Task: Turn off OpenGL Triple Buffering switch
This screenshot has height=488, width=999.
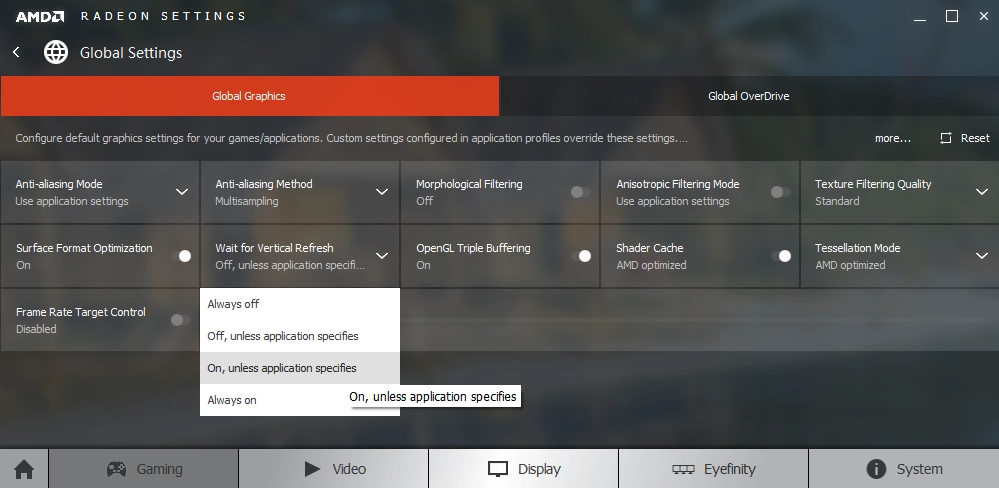Action: click(x=581, y=256)
